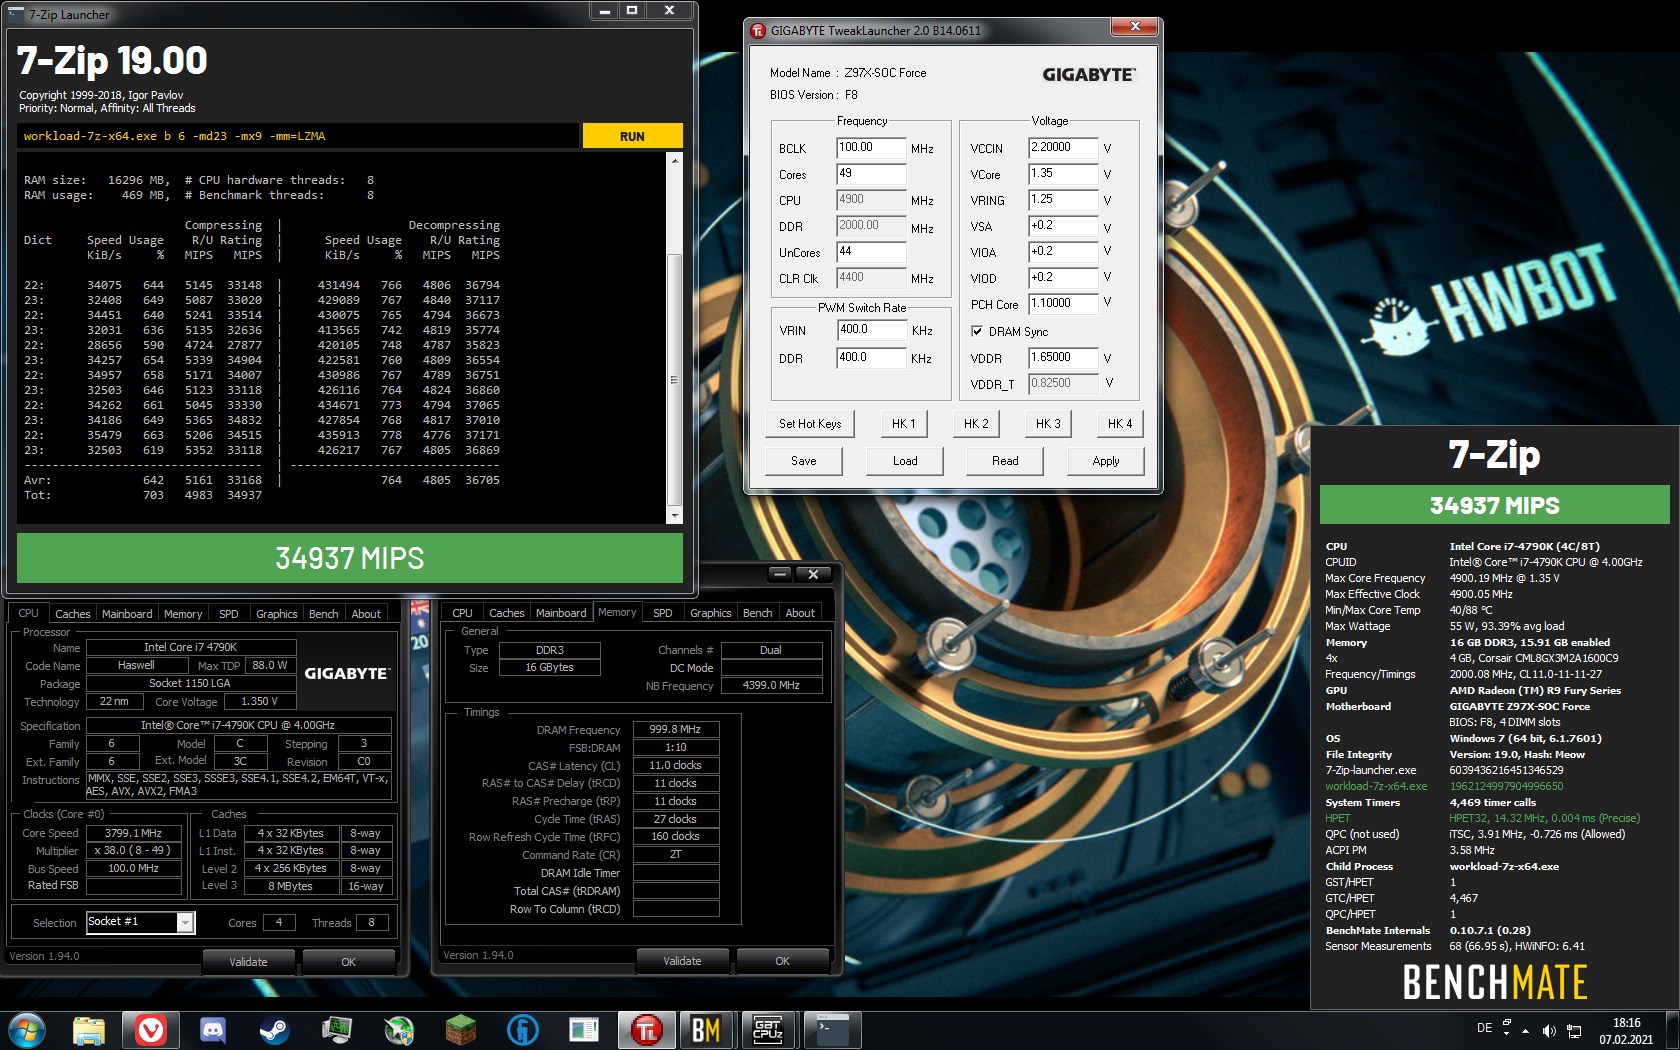Screen dimensions: 1680x1050
Task: Click the PCH Core voltage field
Action: point(1063,303)
